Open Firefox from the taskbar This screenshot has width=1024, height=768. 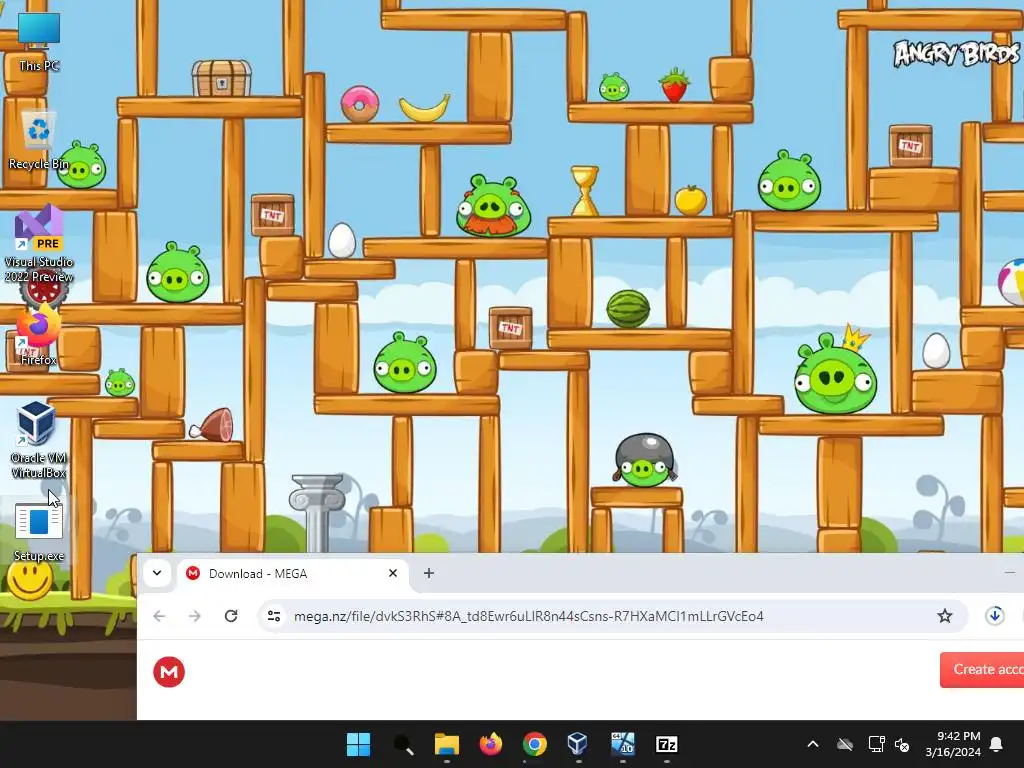click(490, 744)
